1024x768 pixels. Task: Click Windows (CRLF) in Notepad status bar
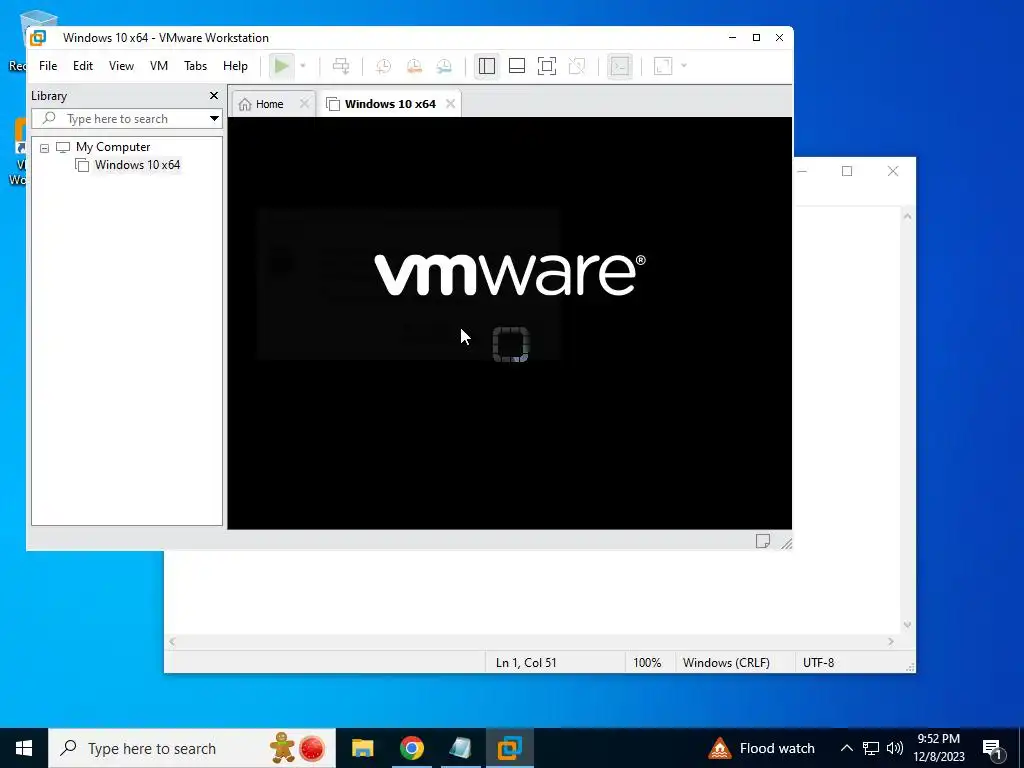(x=726, y=662)
